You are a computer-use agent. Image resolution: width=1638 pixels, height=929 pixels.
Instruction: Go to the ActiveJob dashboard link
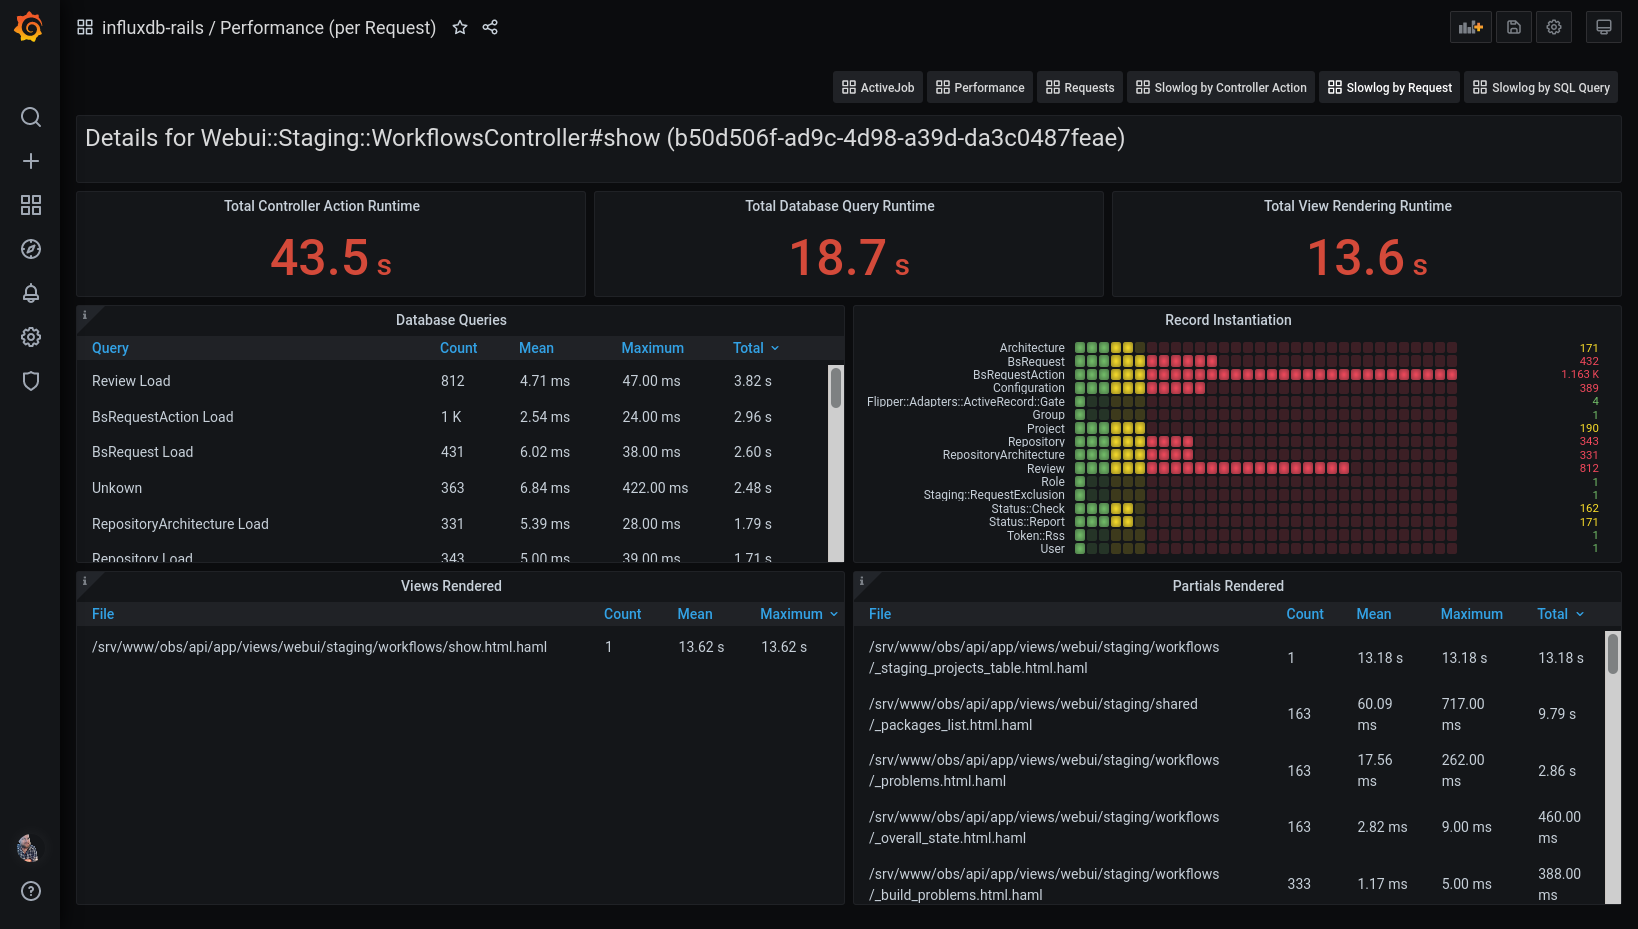pos(877,88)
